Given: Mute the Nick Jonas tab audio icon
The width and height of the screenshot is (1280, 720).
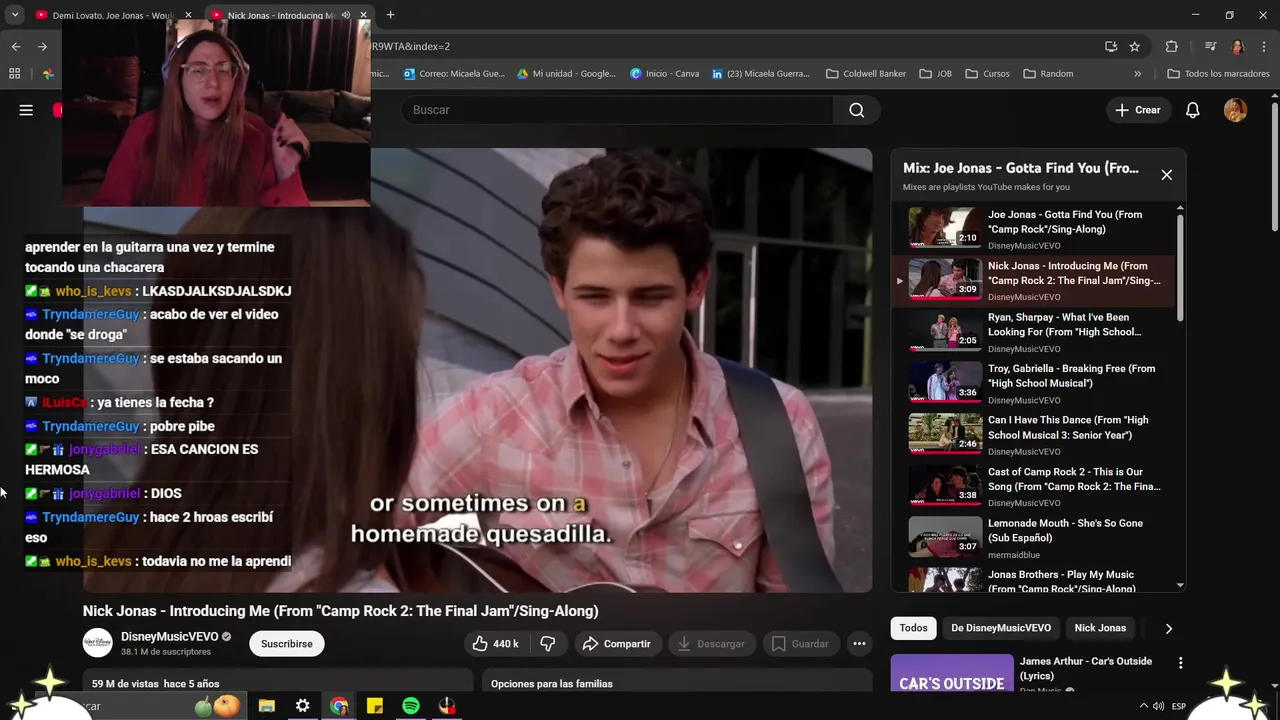Looking at the screenshot, I should click(345, 15).
